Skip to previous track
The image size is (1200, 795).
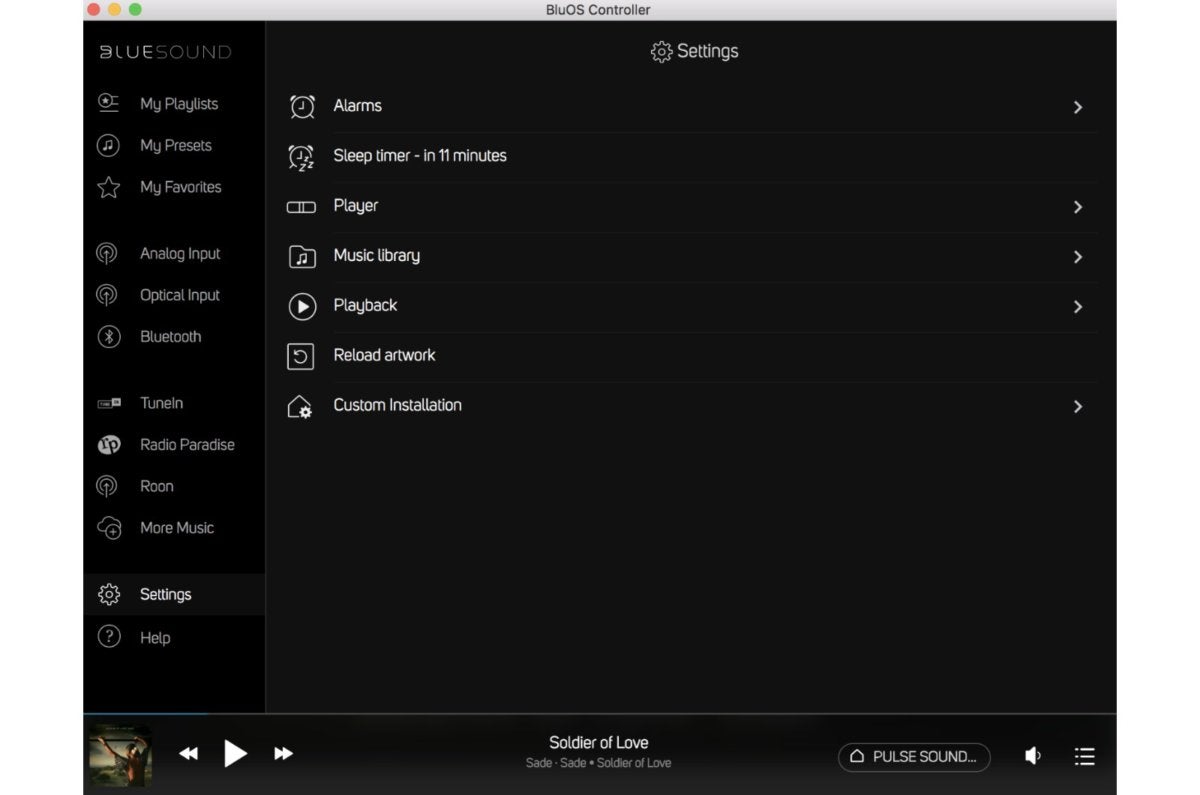[188, 754]
